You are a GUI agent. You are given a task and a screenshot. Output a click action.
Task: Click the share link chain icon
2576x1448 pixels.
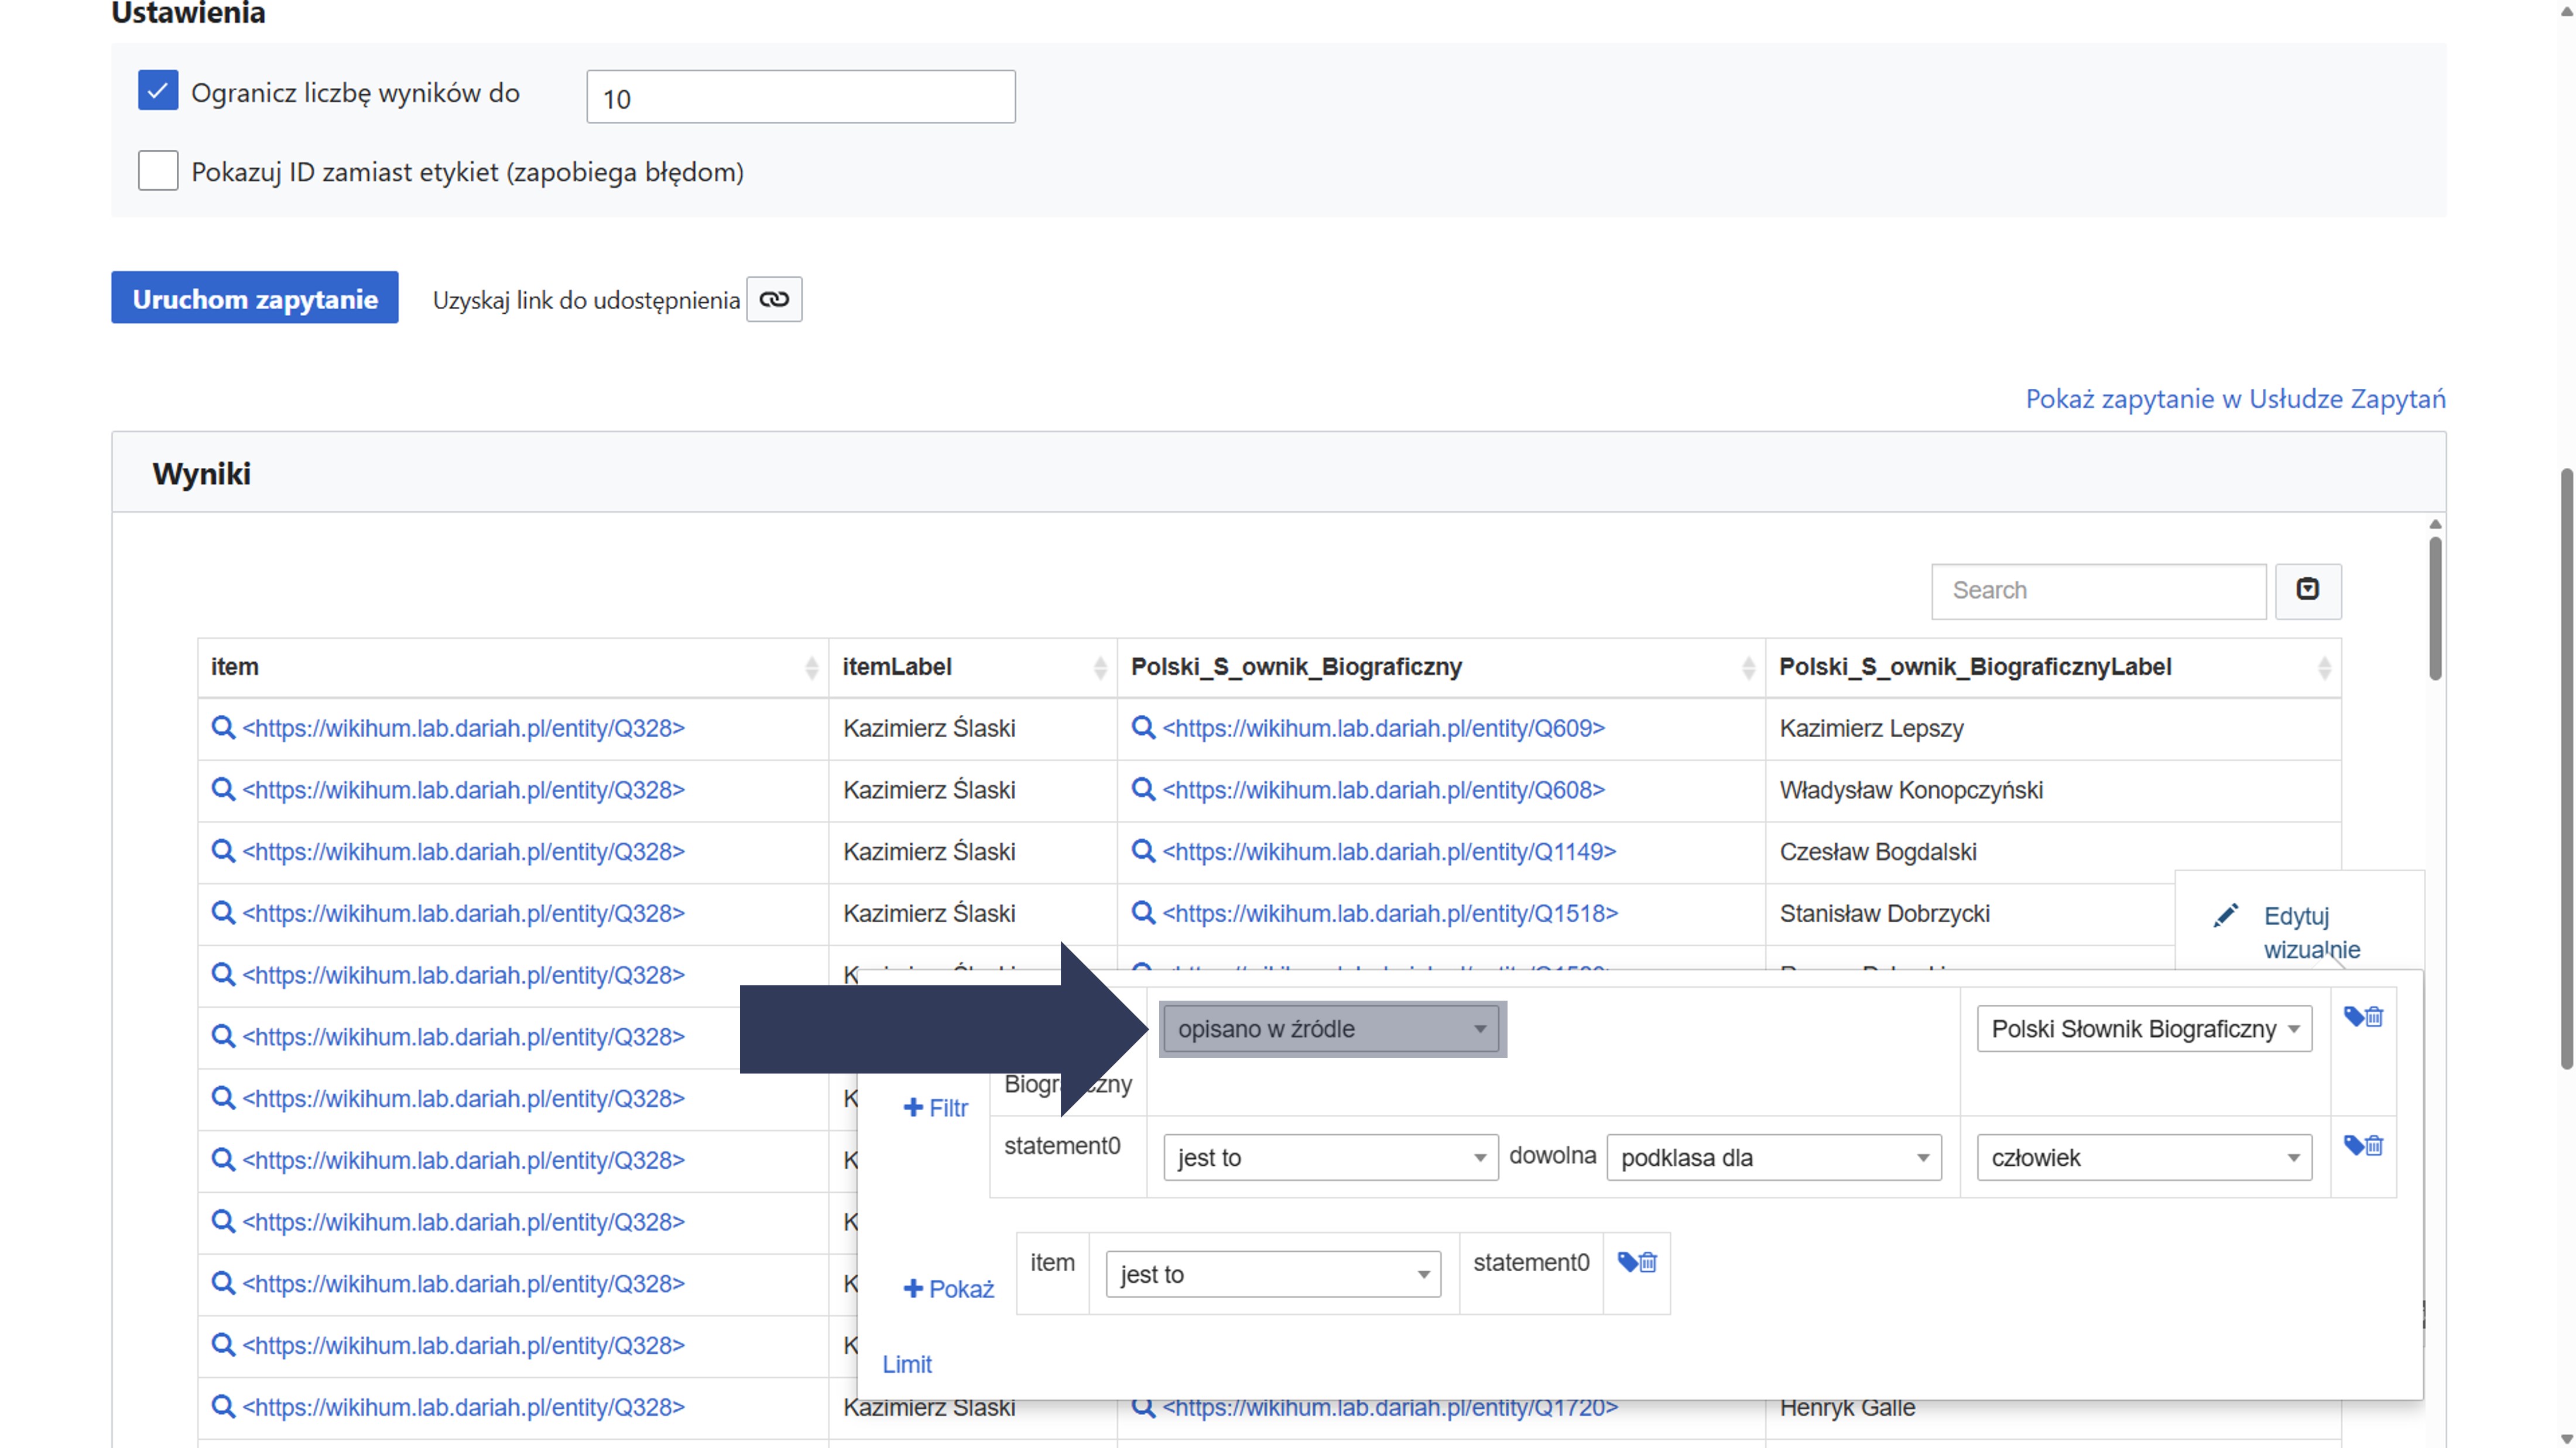point(774,299)
